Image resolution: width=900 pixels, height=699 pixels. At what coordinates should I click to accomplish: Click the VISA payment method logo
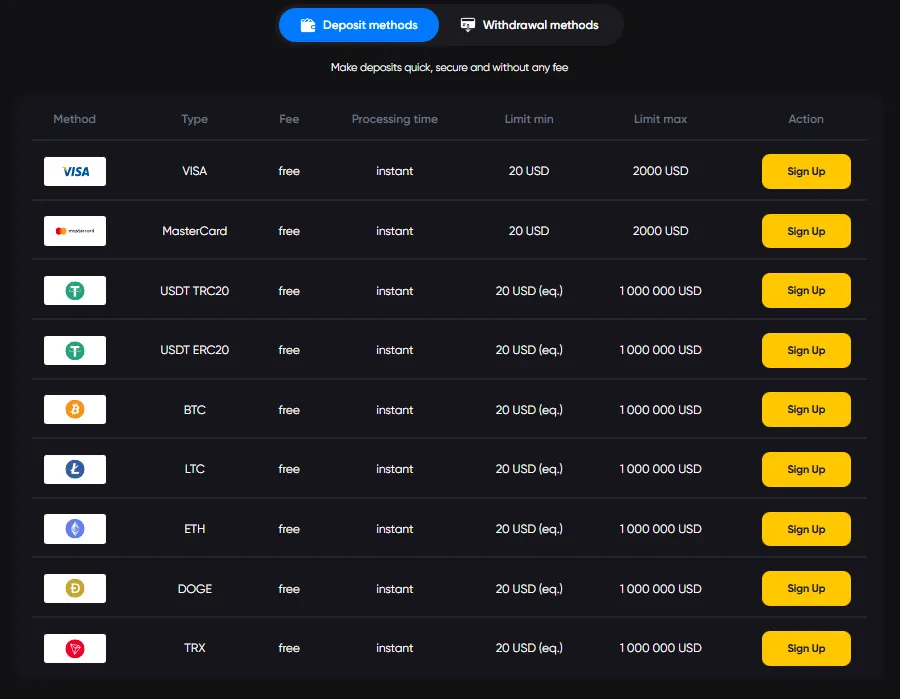point(74,171)
